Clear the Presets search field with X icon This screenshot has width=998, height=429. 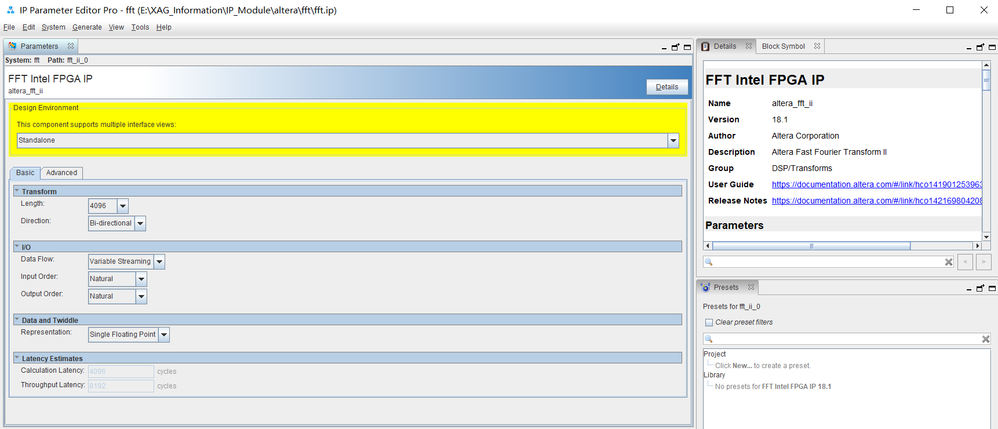coord(986,339)
